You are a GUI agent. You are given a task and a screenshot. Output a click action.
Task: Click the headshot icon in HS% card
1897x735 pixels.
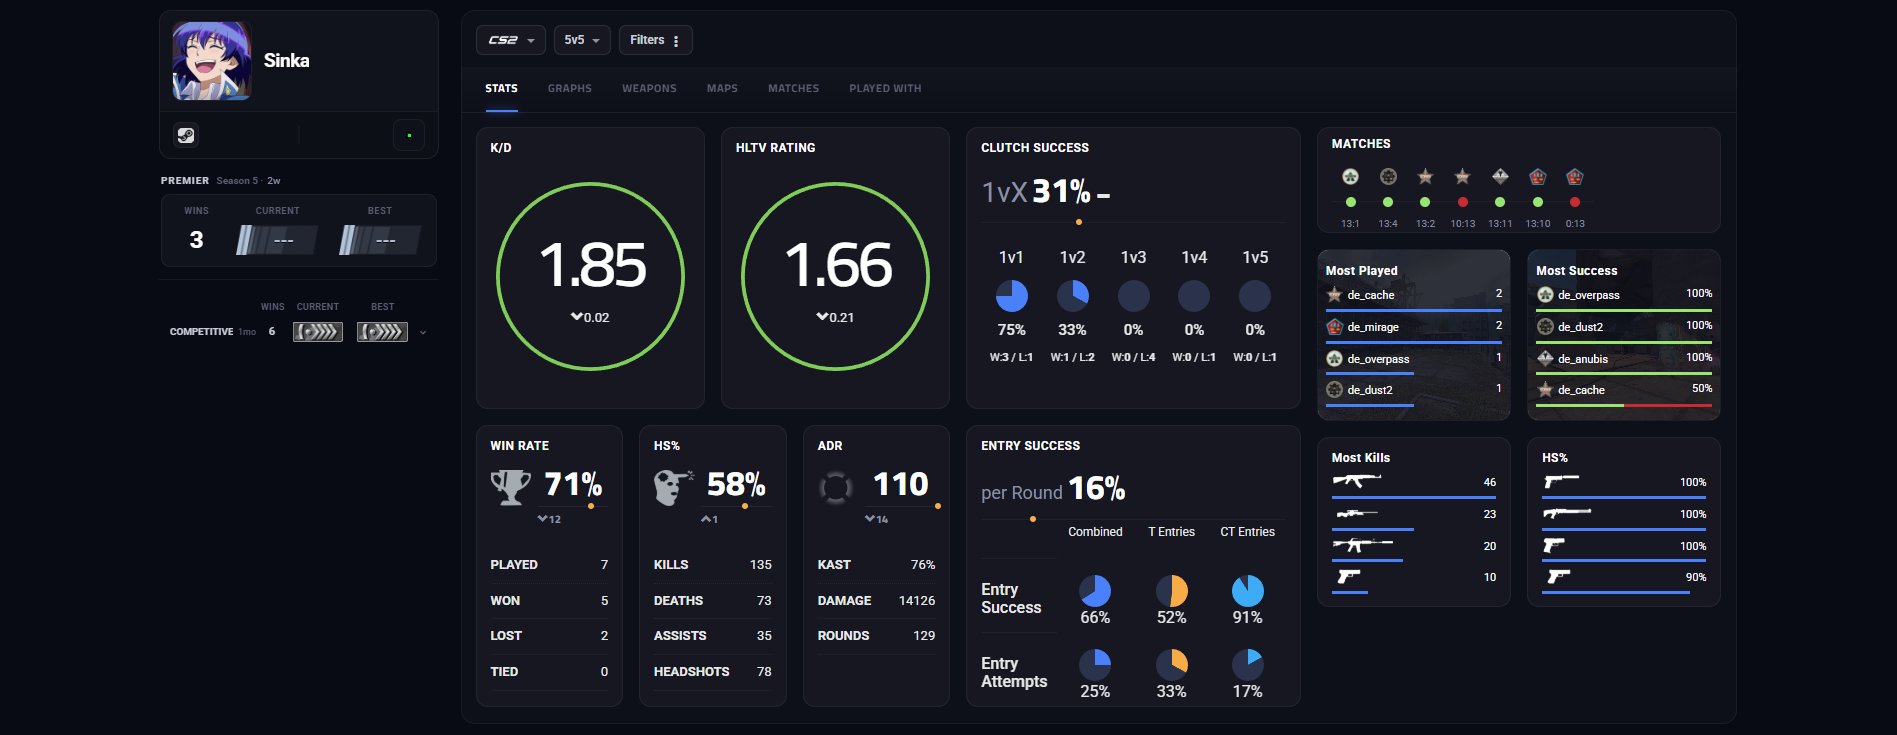point(673,487)
